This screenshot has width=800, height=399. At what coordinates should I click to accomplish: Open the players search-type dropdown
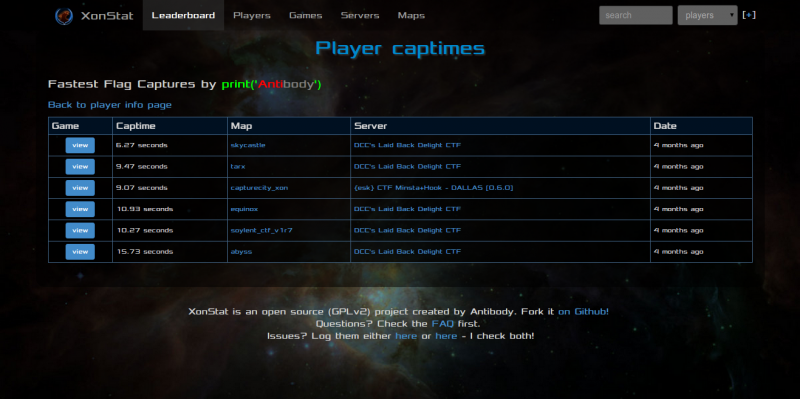[x=707, y=15]
